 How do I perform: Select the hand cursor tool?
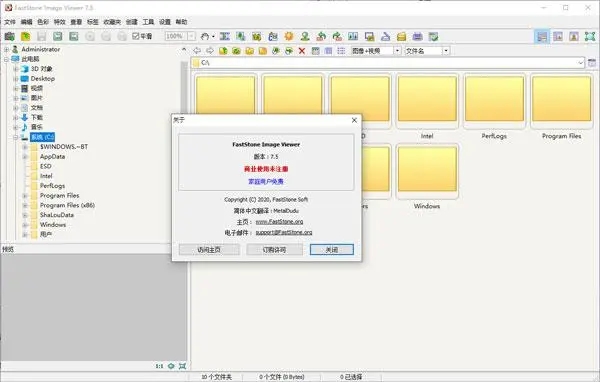pyautogui.click(x=205, y=36)
